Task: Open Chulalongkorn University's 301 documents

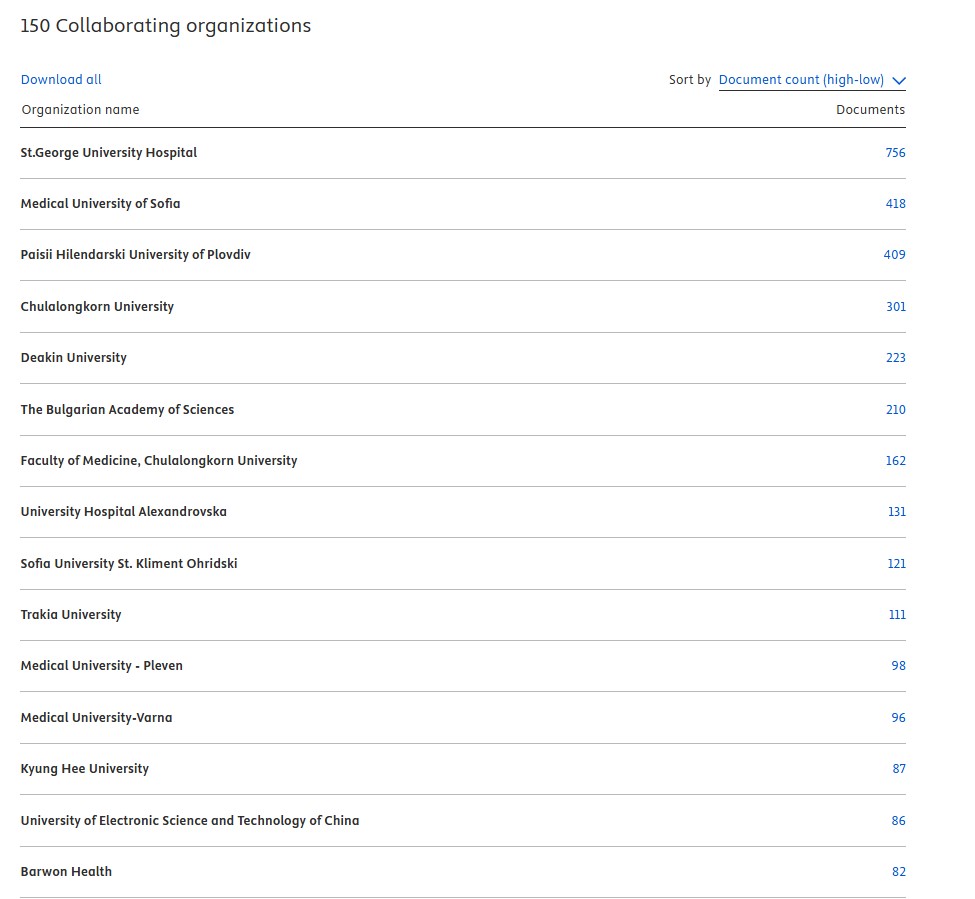Action: (x=895, y=307)
